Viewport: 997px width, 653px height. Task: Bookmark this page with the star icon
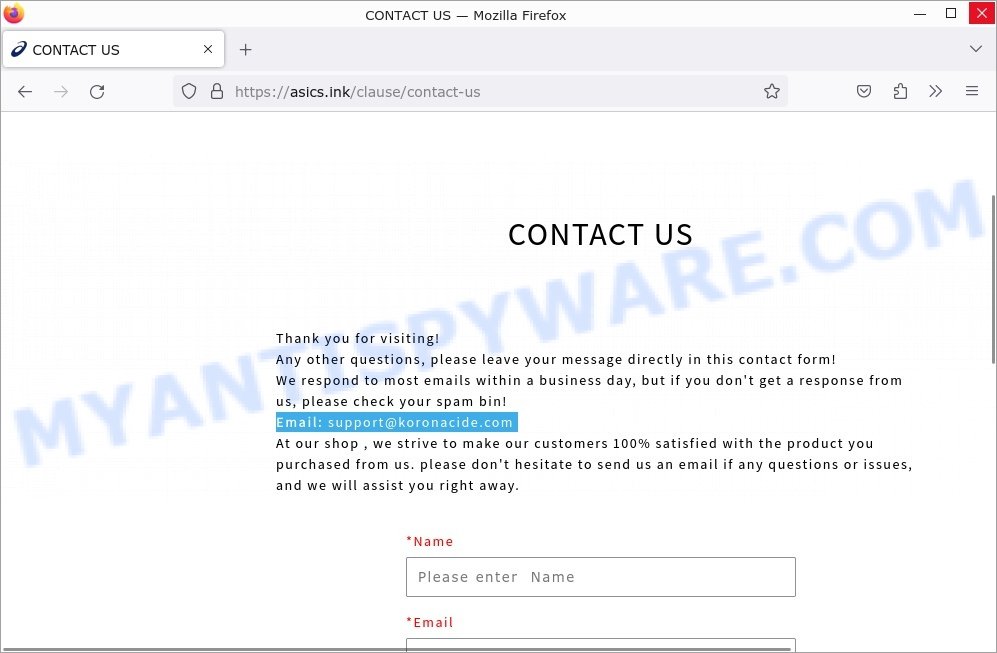click(x=771, y=92)
